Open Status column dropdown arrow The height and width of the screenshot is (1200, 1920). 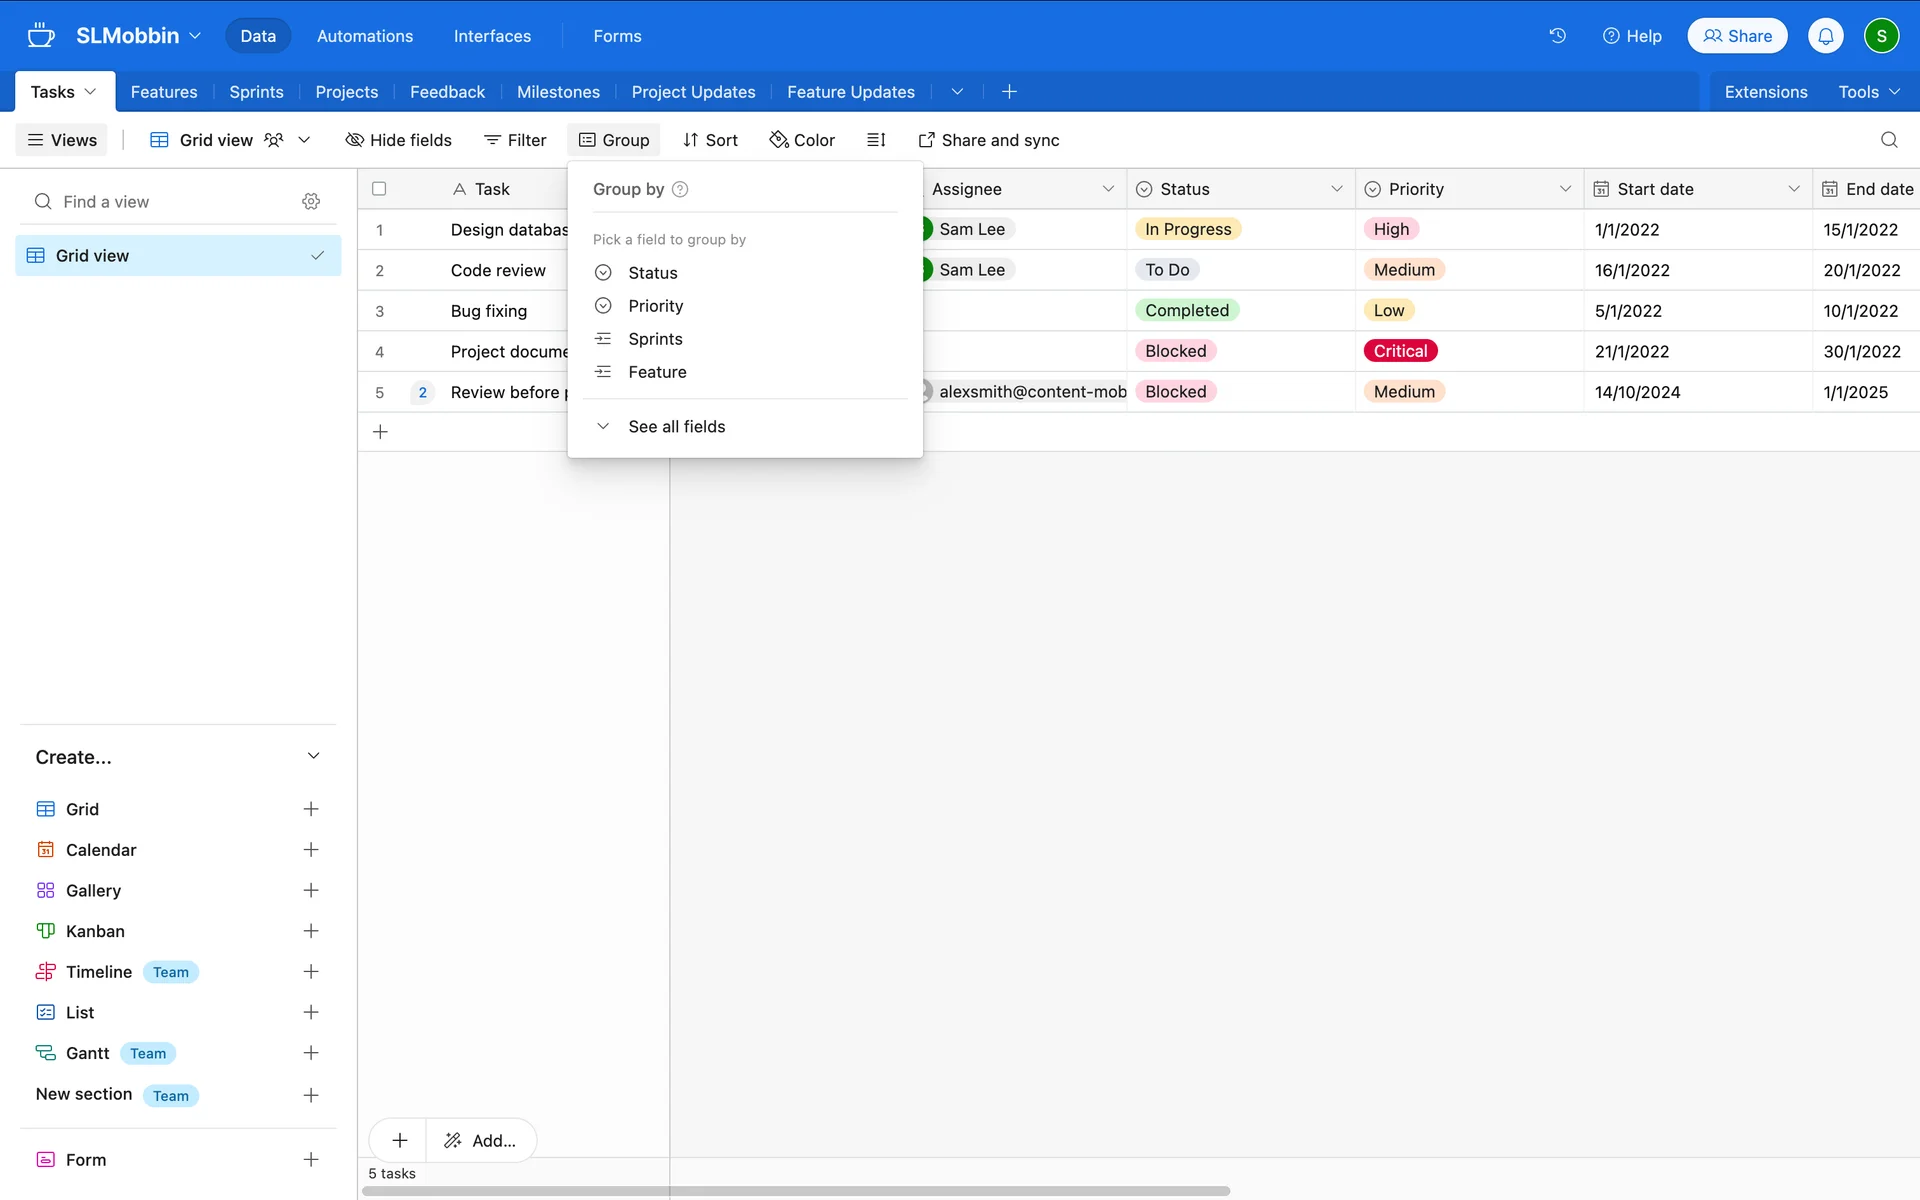coord(1336,189)
